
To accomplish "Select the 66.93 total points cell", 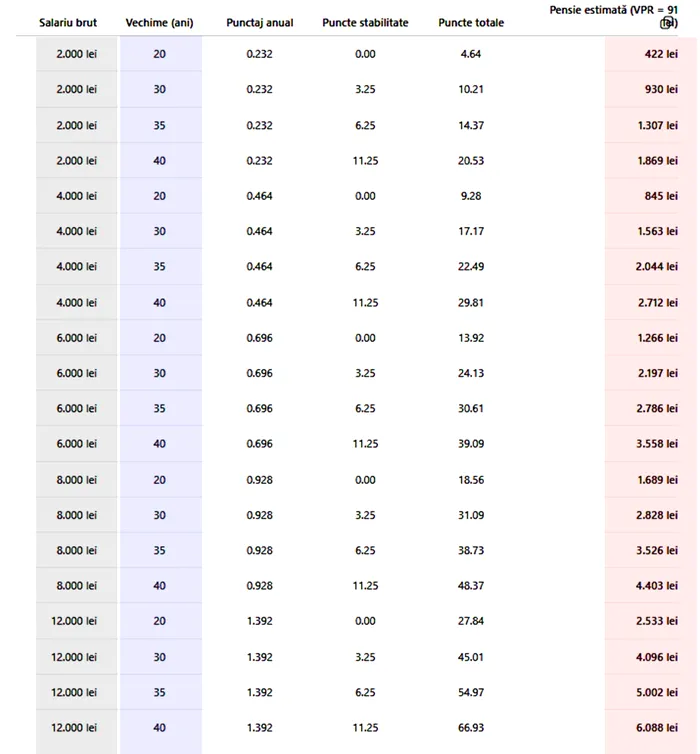I will [471, 729].
